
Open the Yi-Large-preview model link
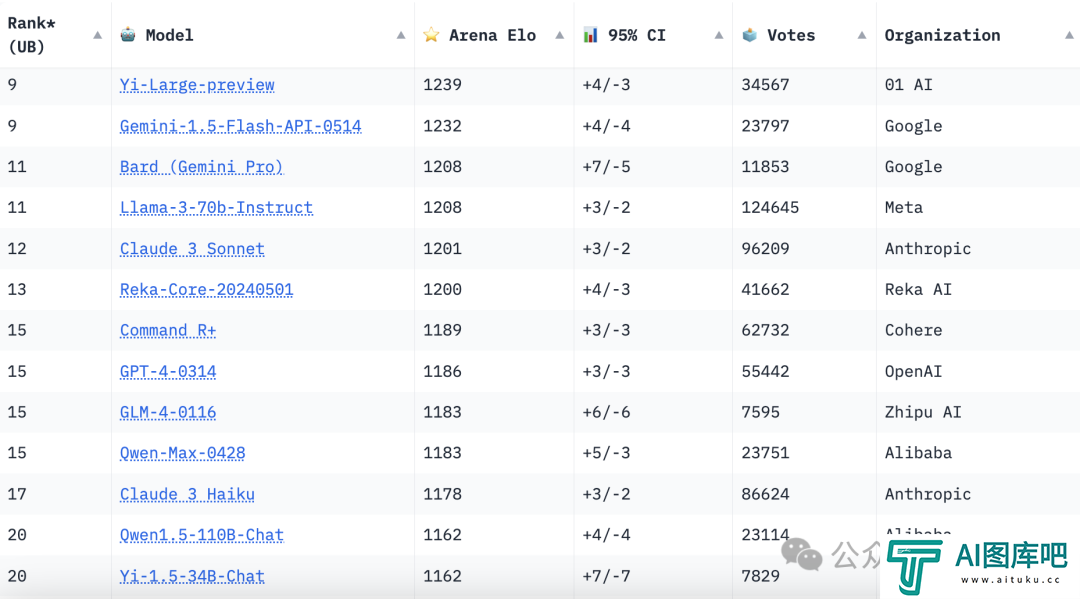197,85
